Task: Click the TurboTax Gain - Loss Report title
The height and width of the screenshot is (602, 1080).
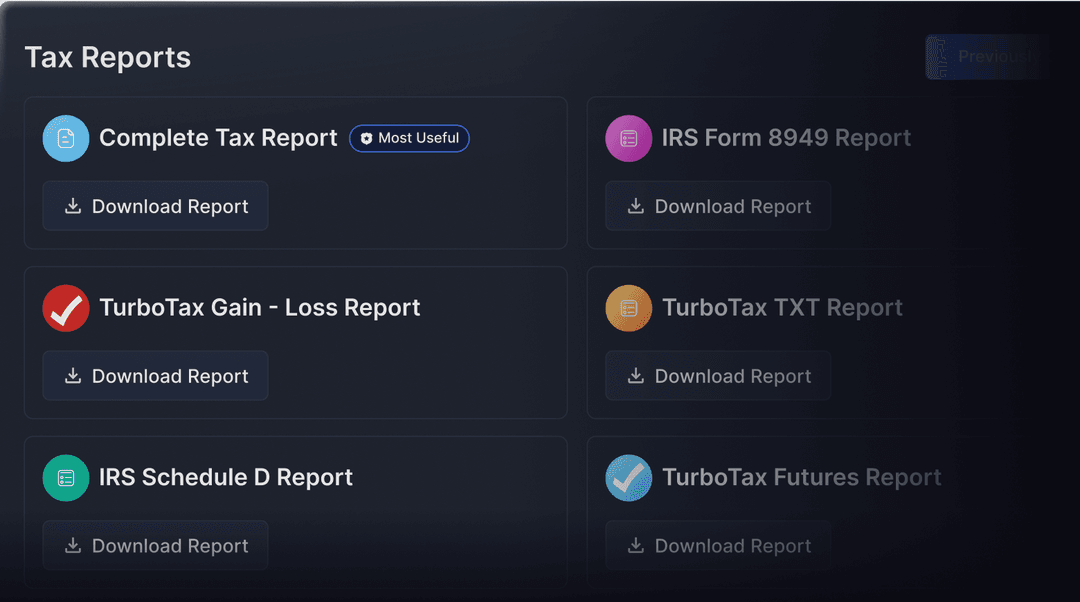Action: click(x=260, y=308)
